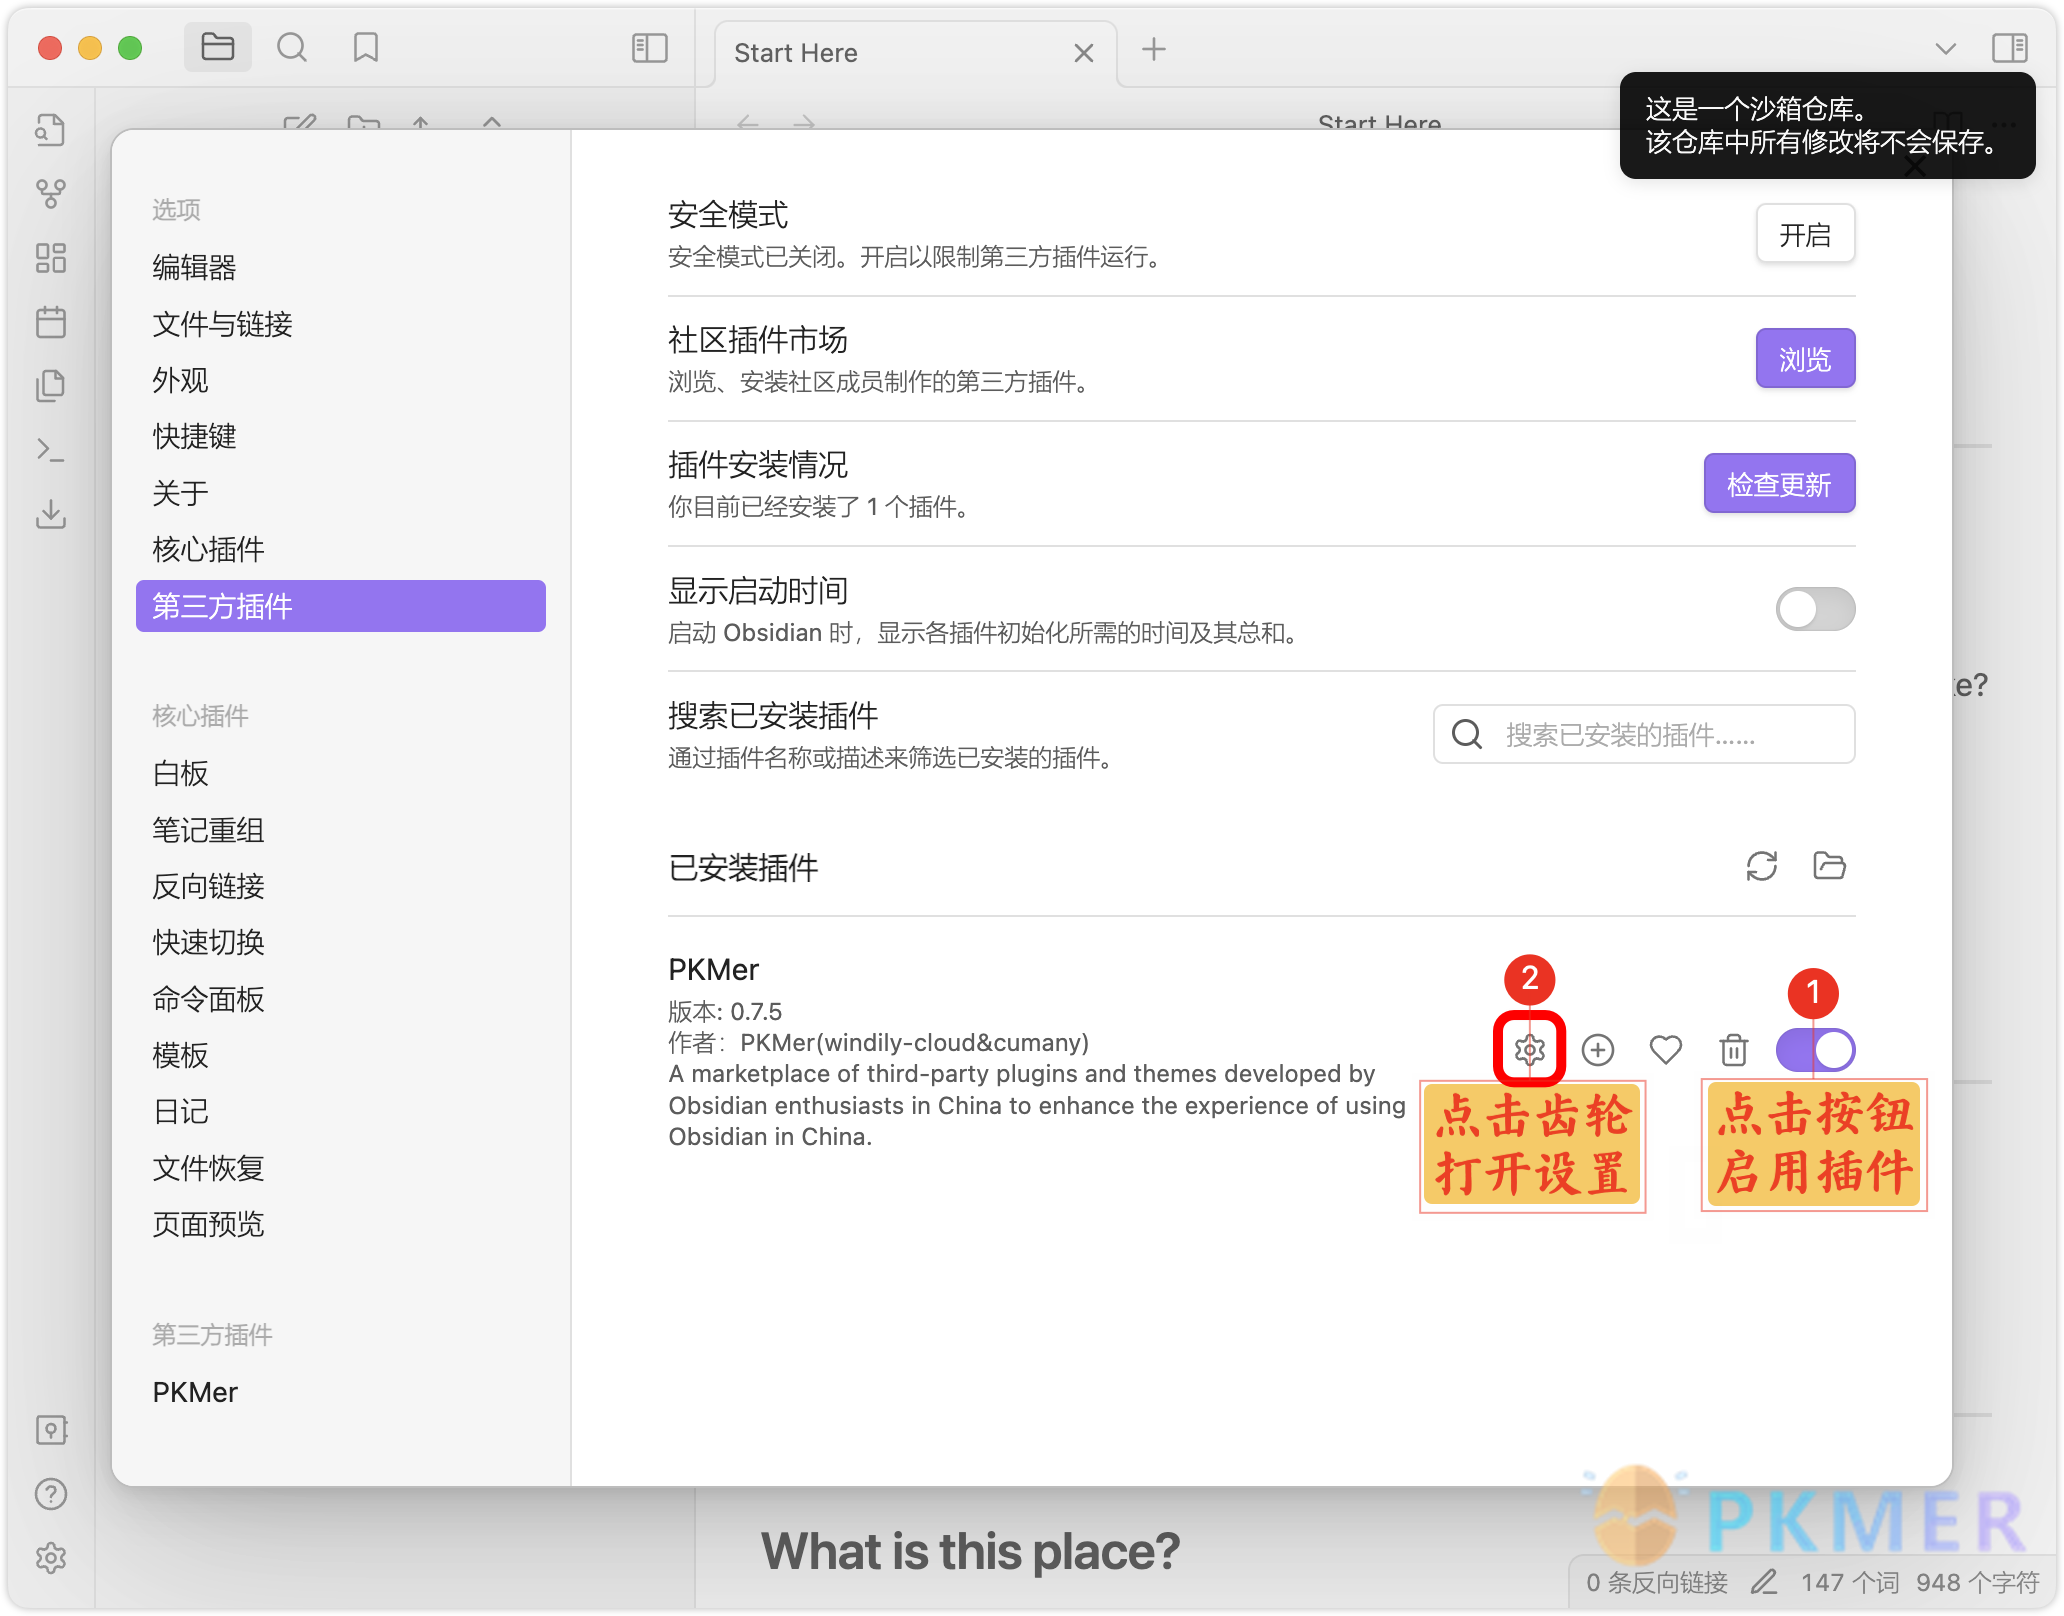
Task: Click the PKMer donate heart icon
Action: (1666, 1050)
